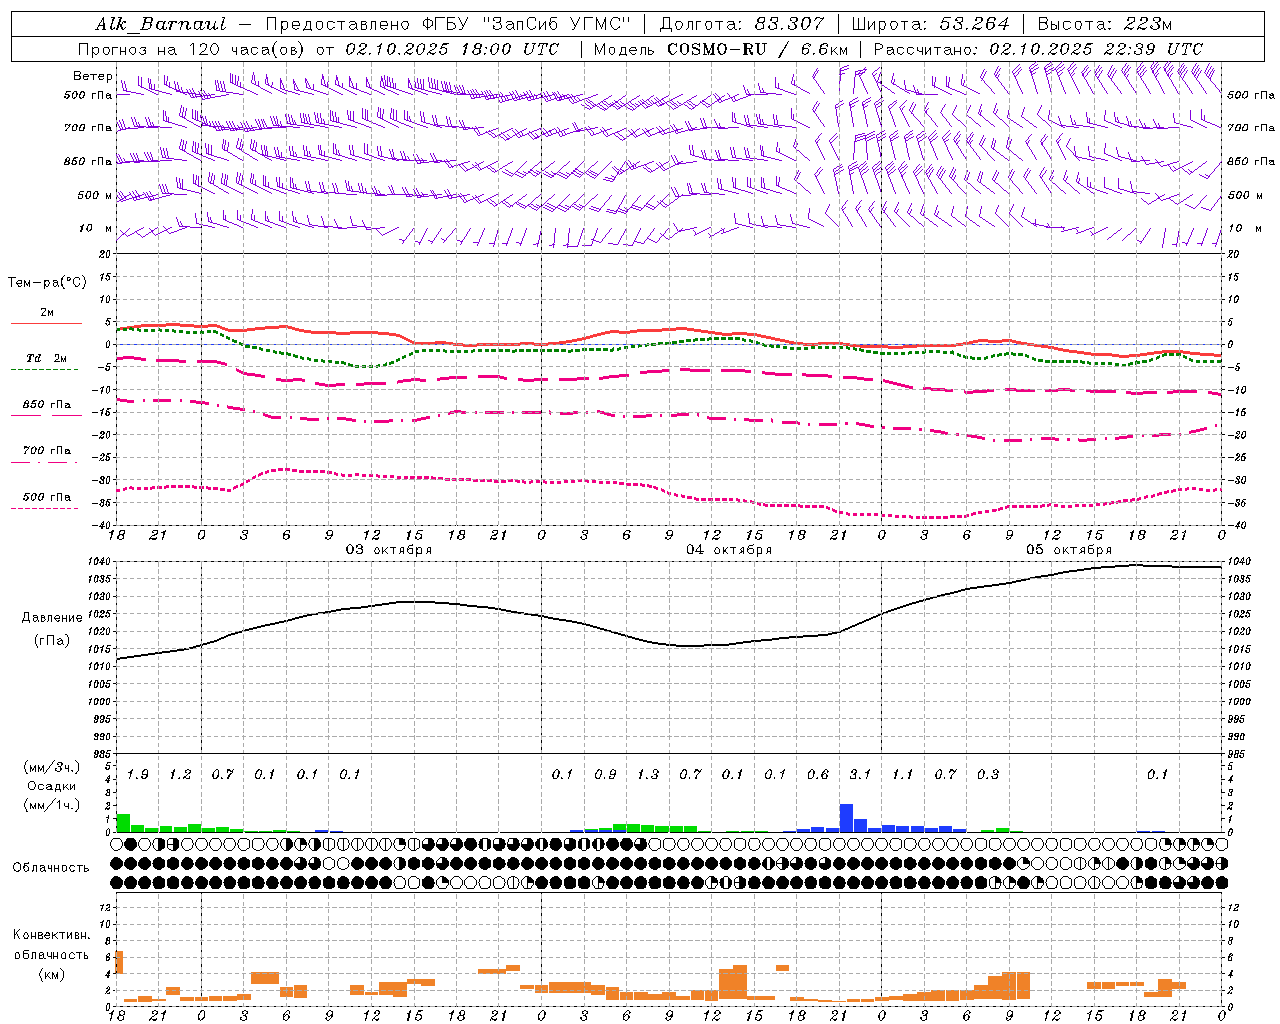Click the 'Осадки' precipitation label

pyautogui.click(x=52, y=786)
